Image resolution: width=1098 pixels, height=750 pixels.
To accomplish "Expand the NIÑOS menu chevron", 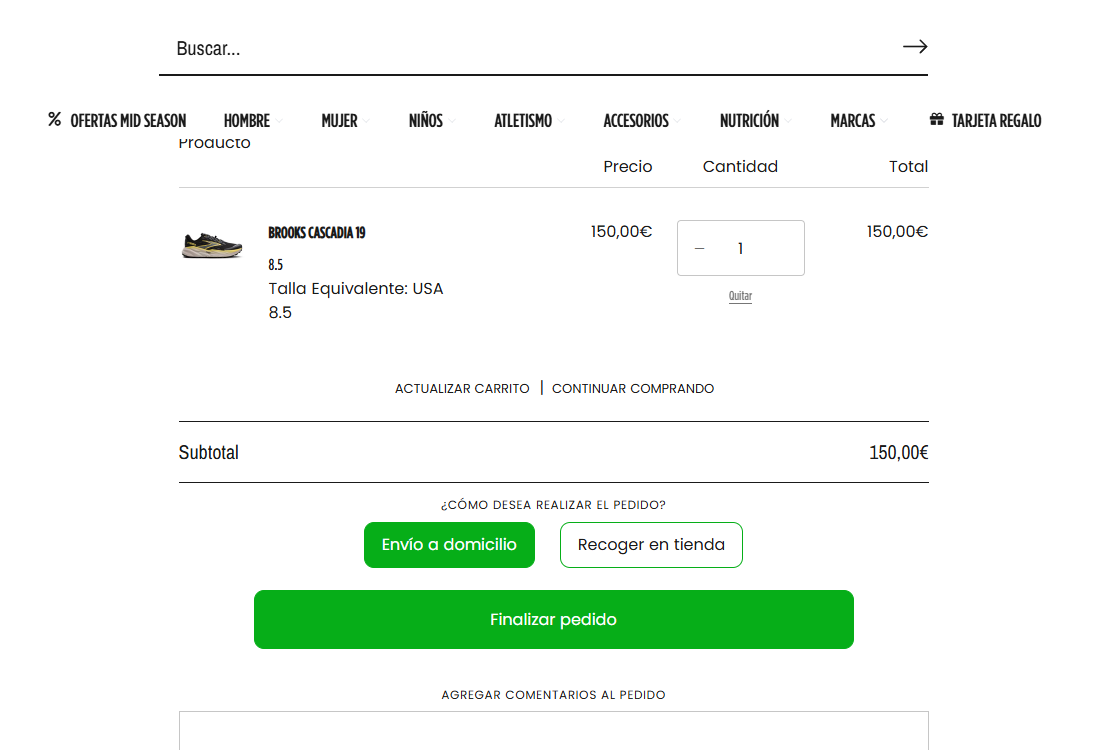I will 452,121.
